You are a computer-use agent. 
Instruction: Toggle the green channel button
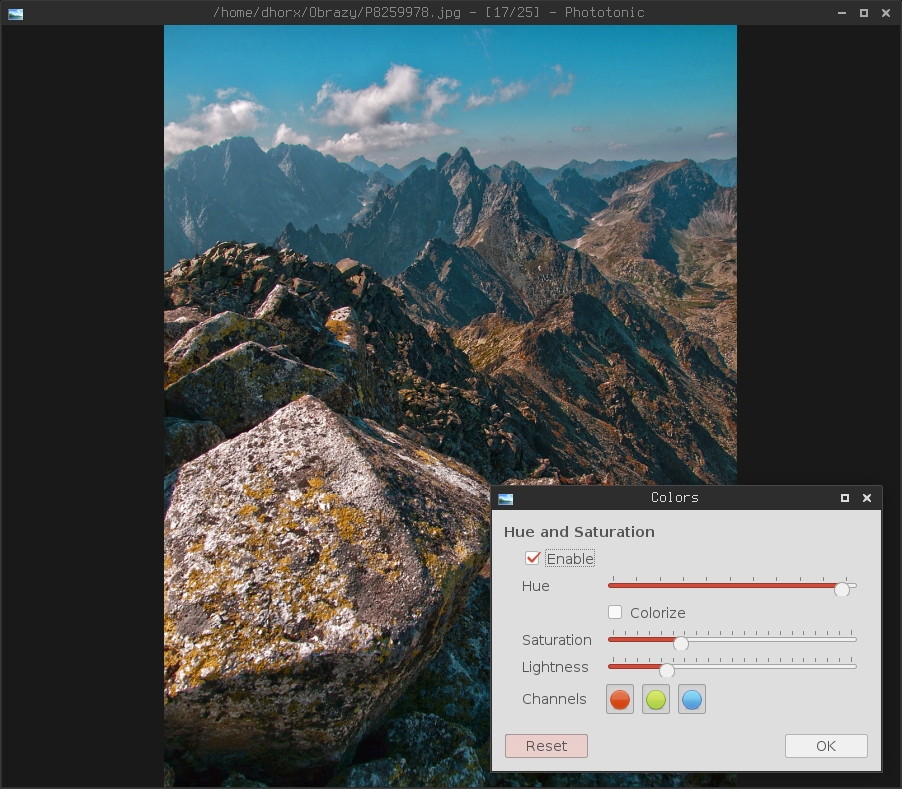pos(656,699)
